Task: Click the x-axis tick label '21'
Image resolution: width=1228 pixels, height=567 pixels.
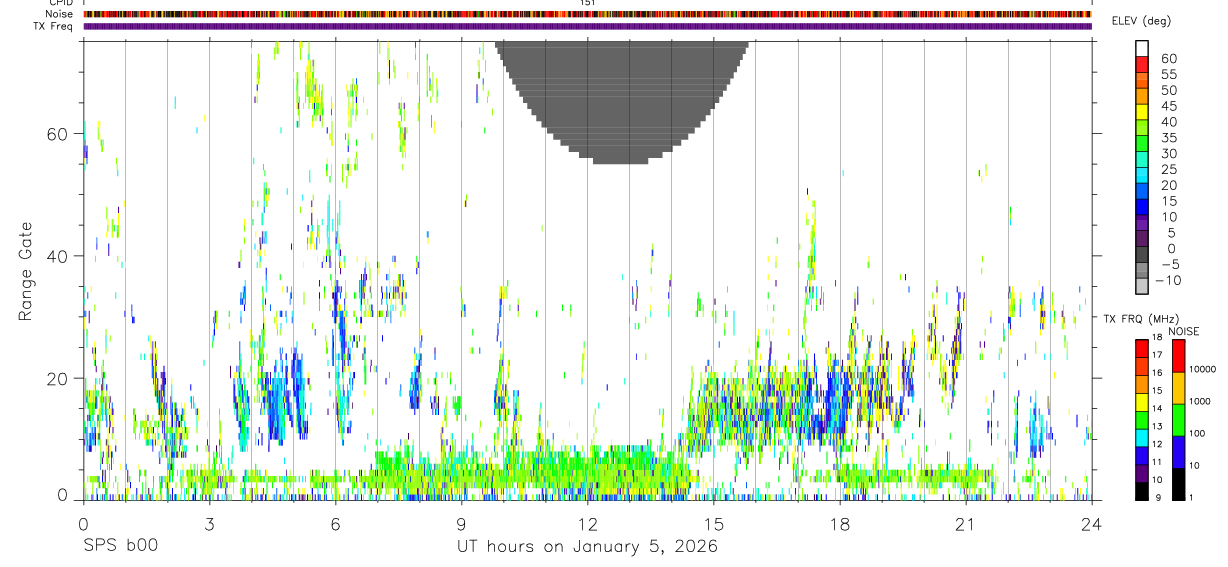Action: pyautogui.click(x=965, y=525)
